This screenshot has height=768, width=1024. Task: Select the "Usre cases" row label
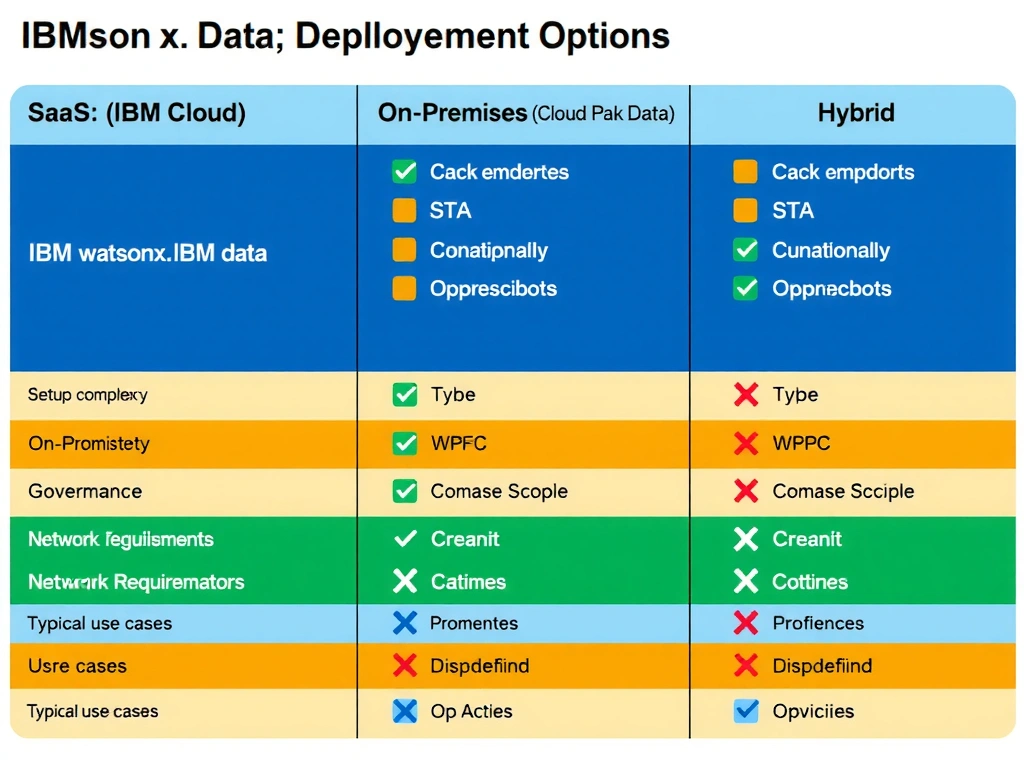[x=77, y=666]
